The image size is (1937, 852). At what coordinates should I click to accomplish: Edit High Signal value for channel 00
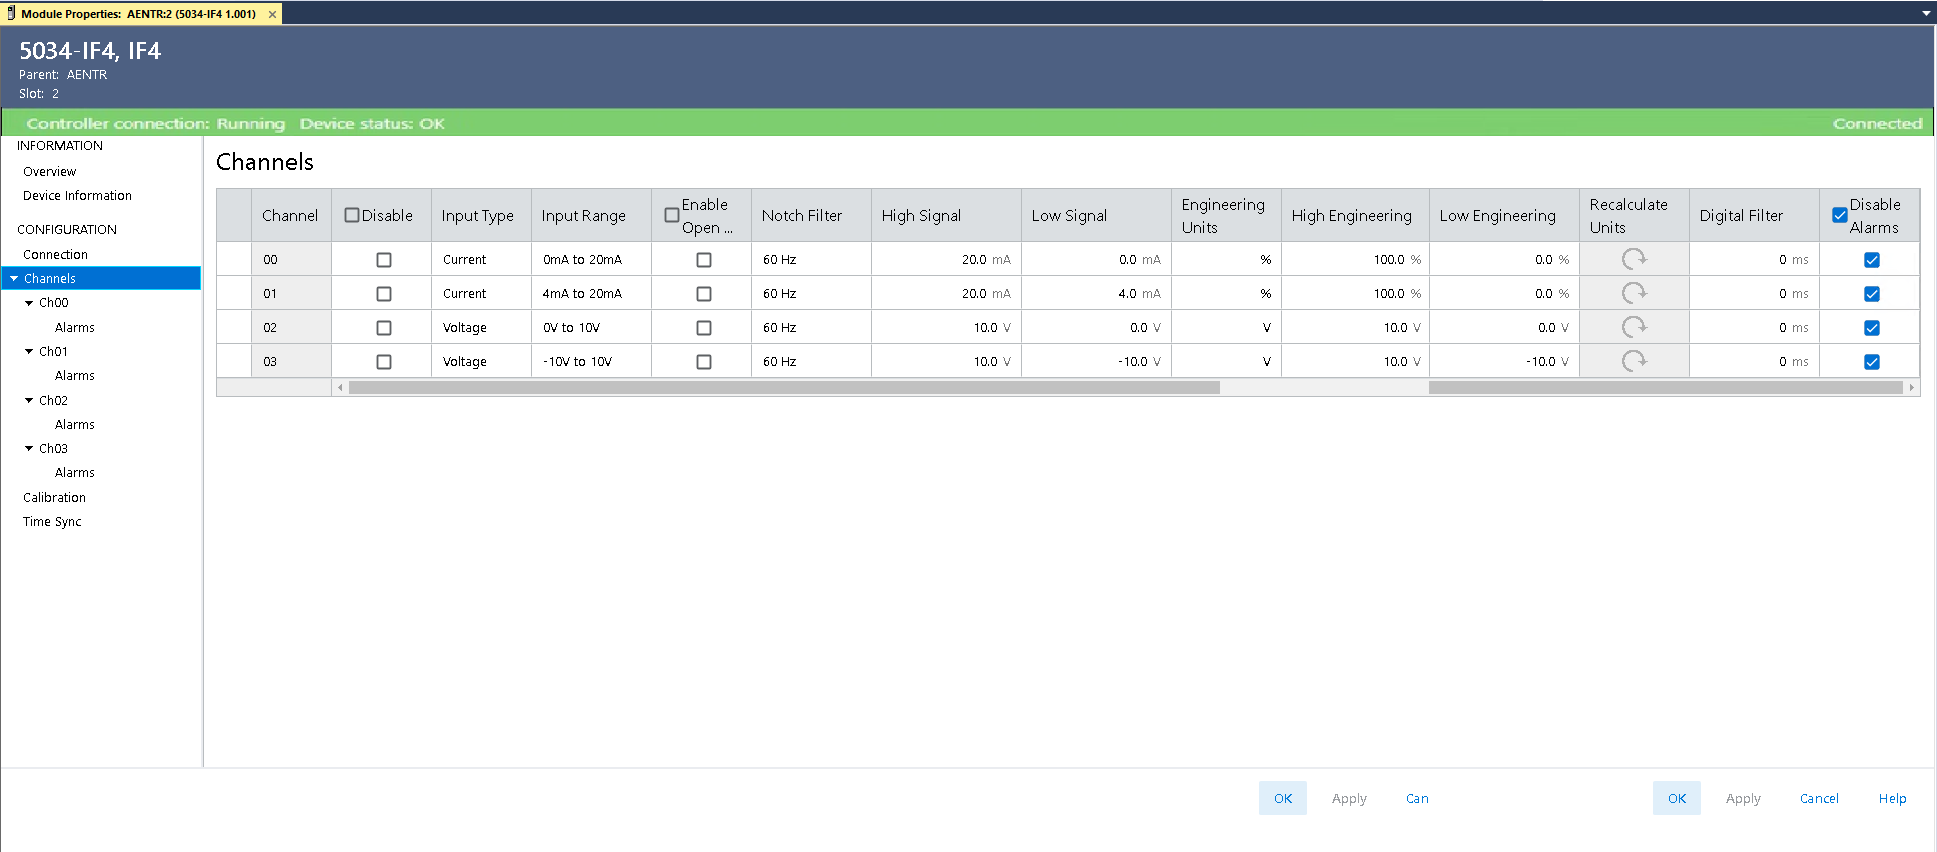(946, 259)
